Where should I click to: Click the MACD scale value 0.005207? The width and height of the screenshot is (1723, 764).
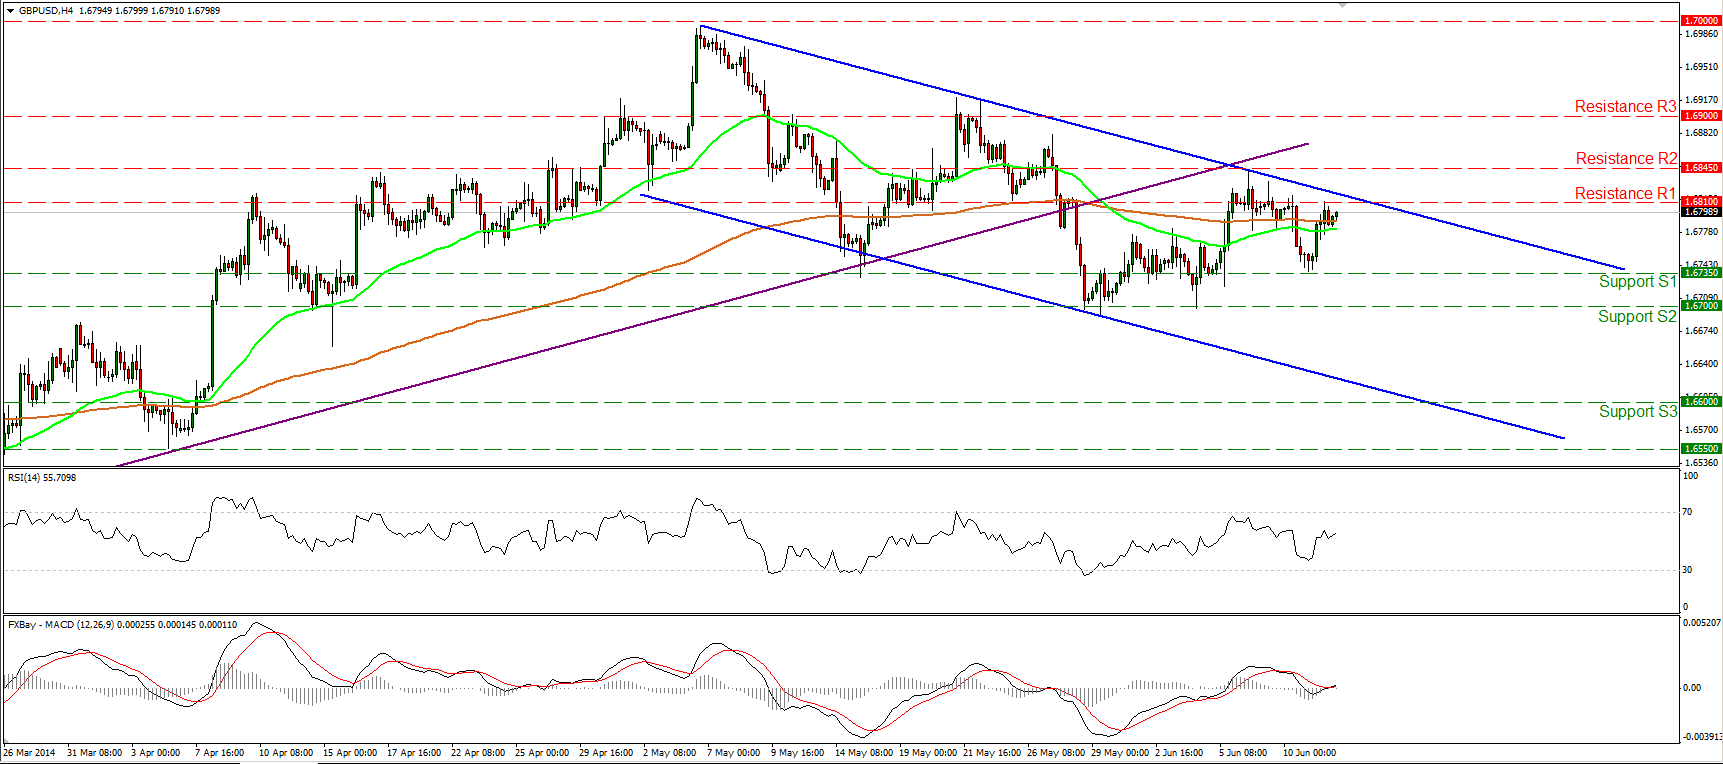click(1701, 623)
